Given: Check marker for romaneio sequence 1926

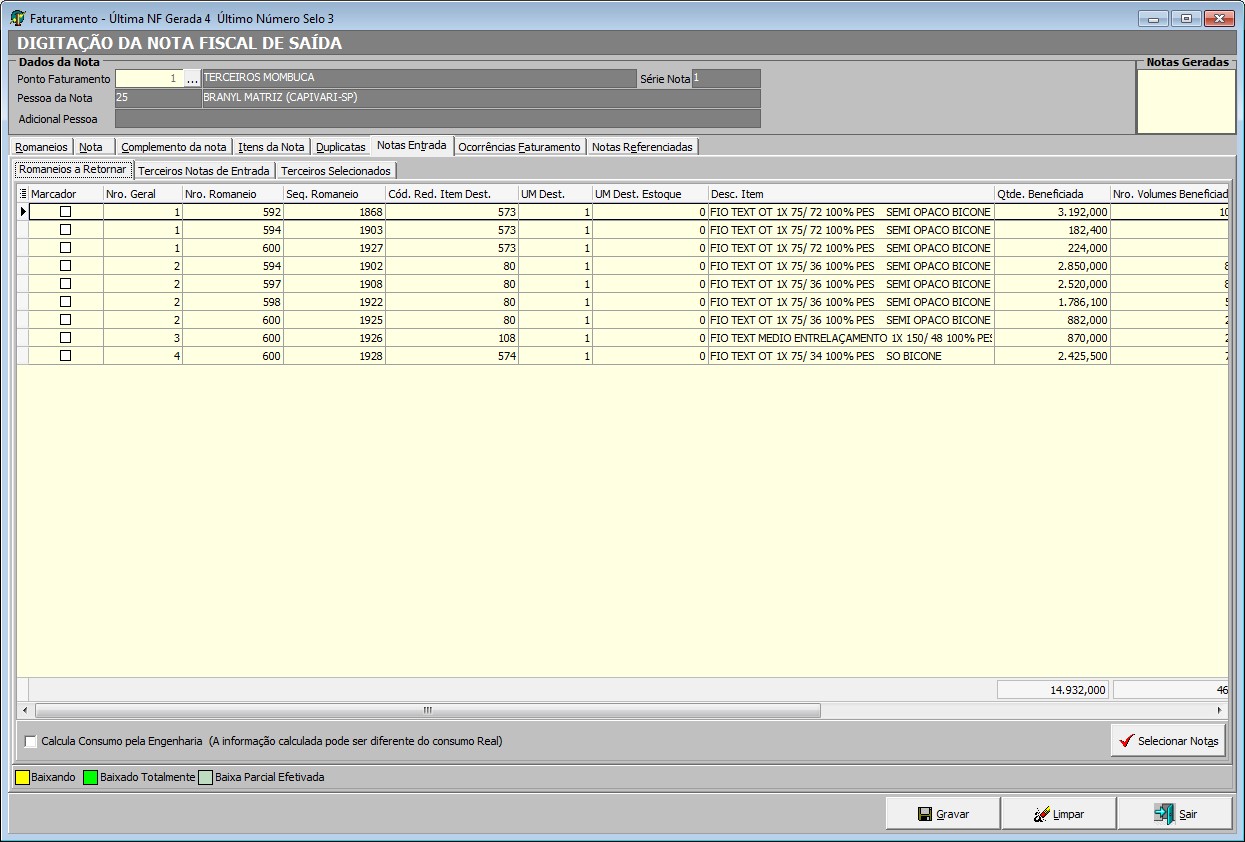Looking at the screenshot, I should point(66,338).
